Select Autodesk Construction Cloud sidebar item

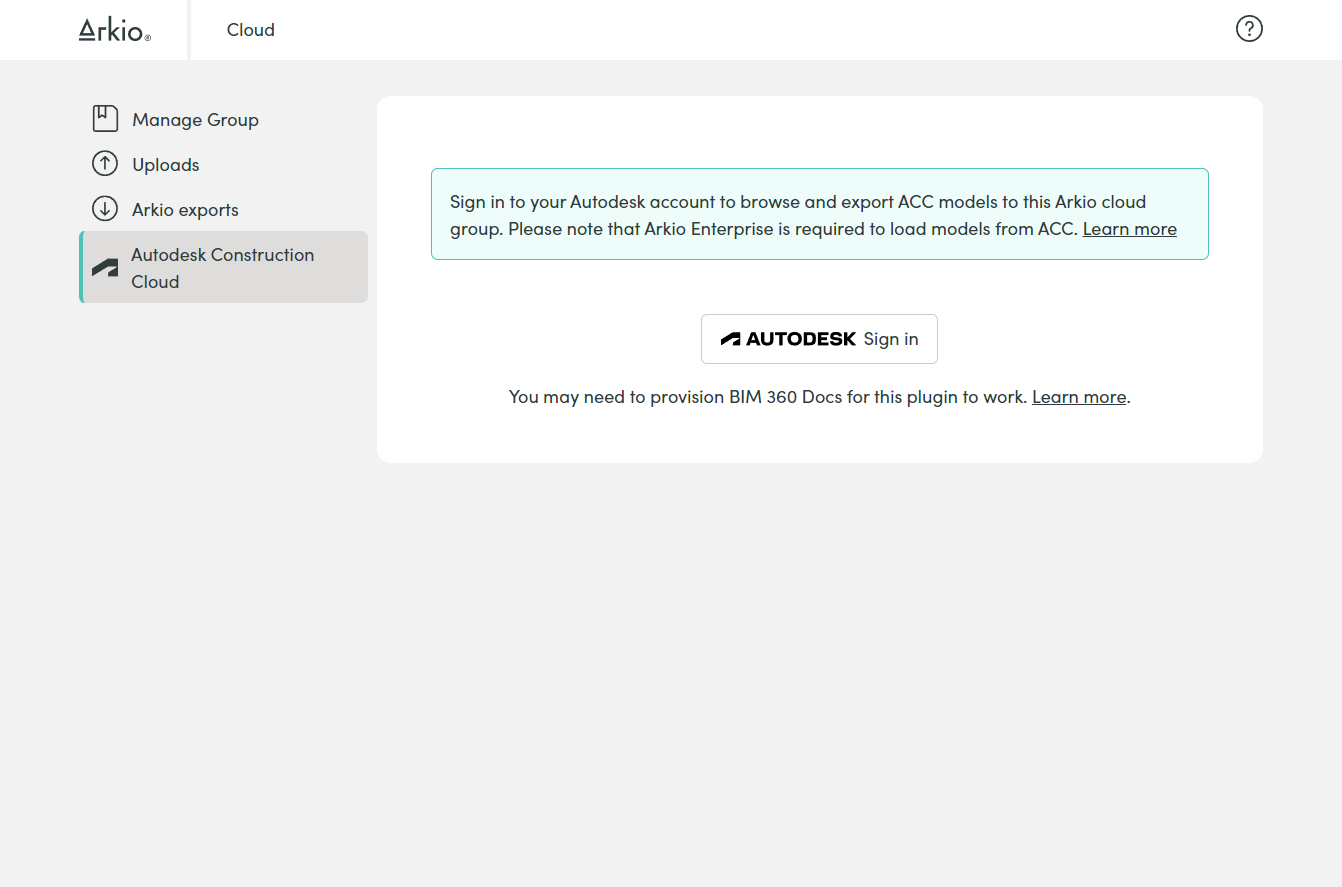click(223, 267)
